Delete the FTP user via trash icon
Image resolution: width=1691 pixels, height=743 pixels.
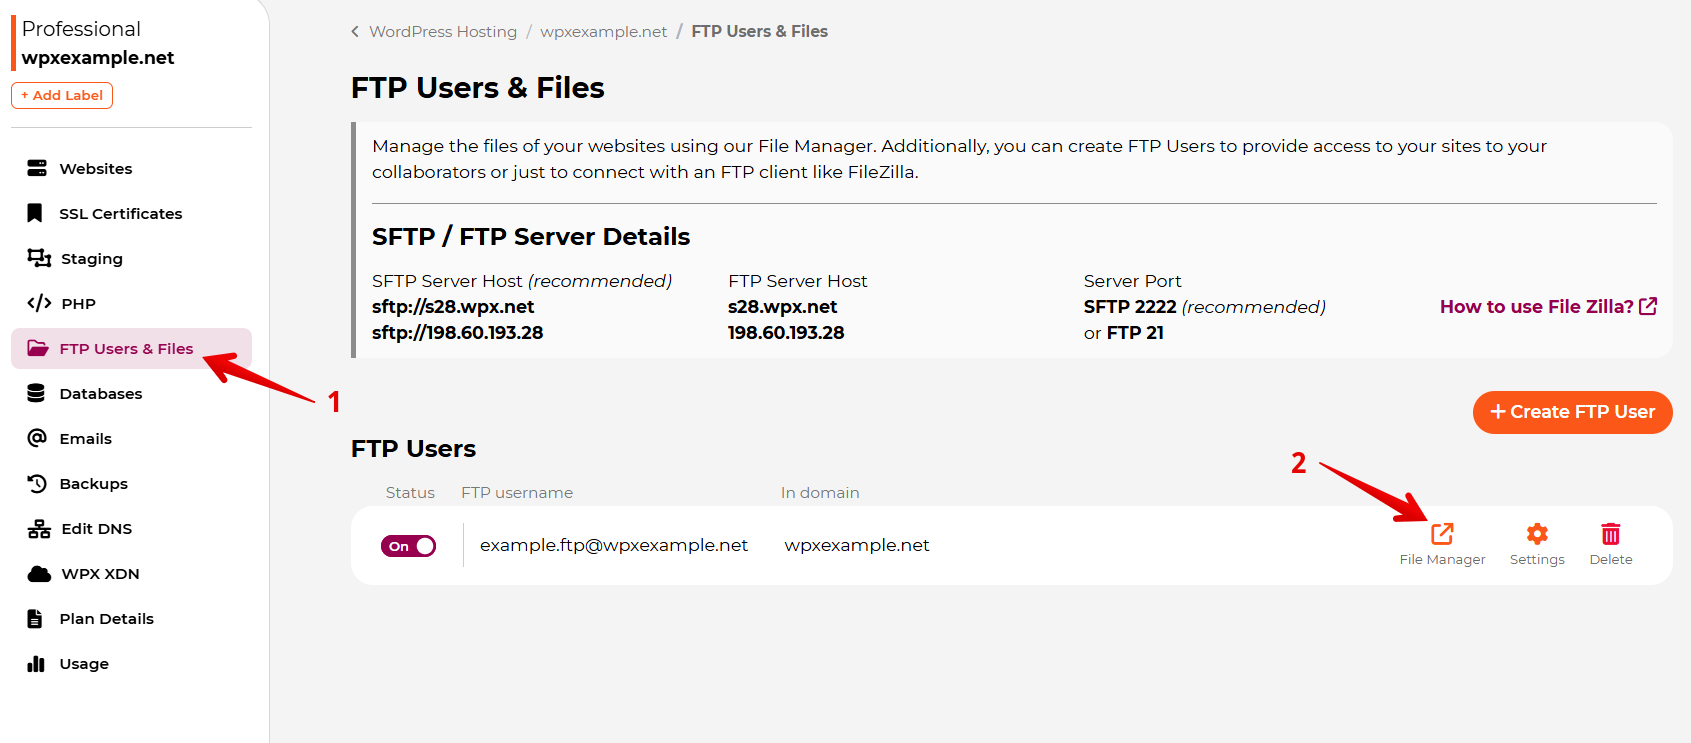(x=1611, y=534)
